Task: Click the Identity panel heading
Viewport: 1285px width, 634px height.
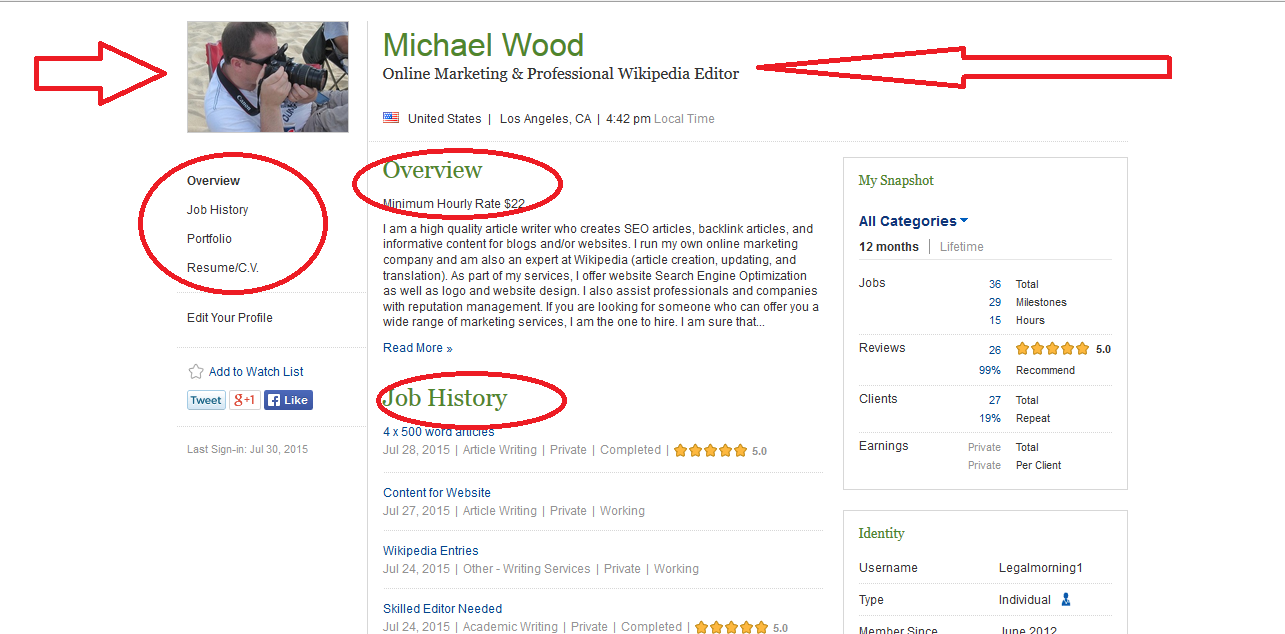Action: 881,534
